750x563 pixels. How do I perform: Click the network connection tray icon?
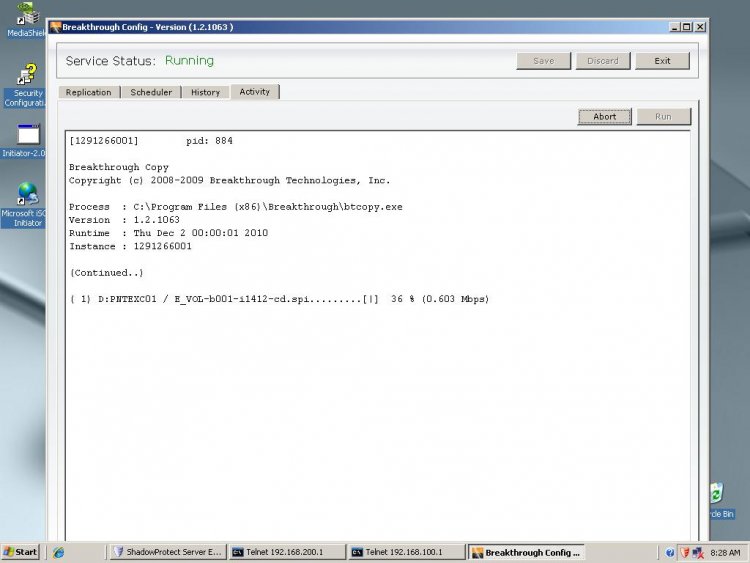pyautogui.click(x=698, y=553)
